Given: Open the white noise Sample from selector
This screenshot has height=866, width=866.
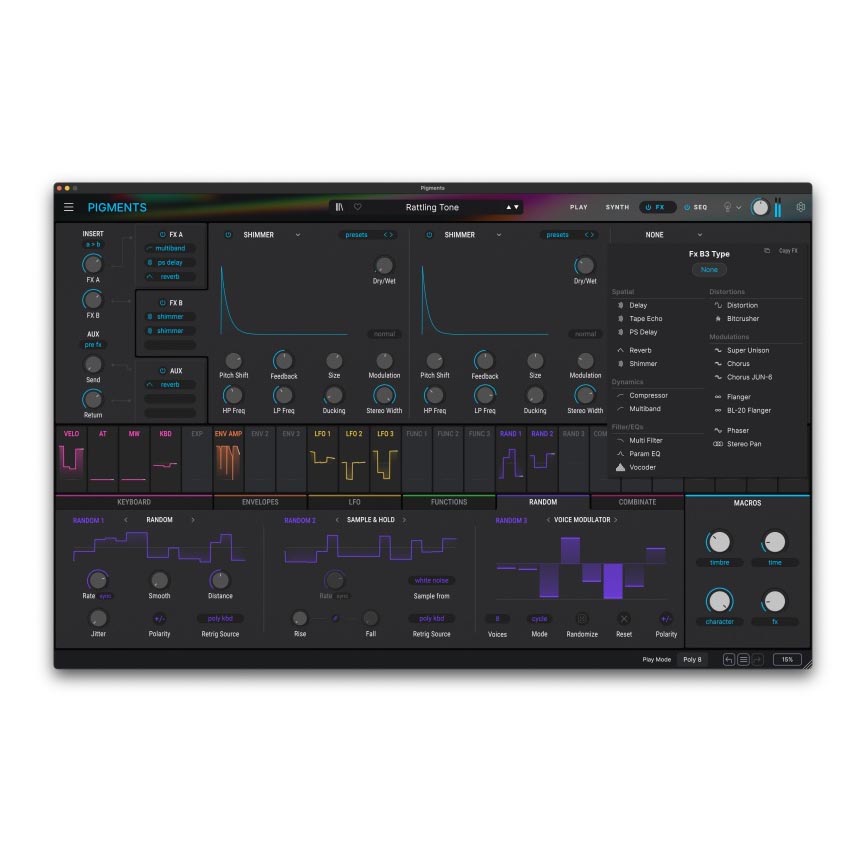Looking at the screenshot, I should (431, 581).
